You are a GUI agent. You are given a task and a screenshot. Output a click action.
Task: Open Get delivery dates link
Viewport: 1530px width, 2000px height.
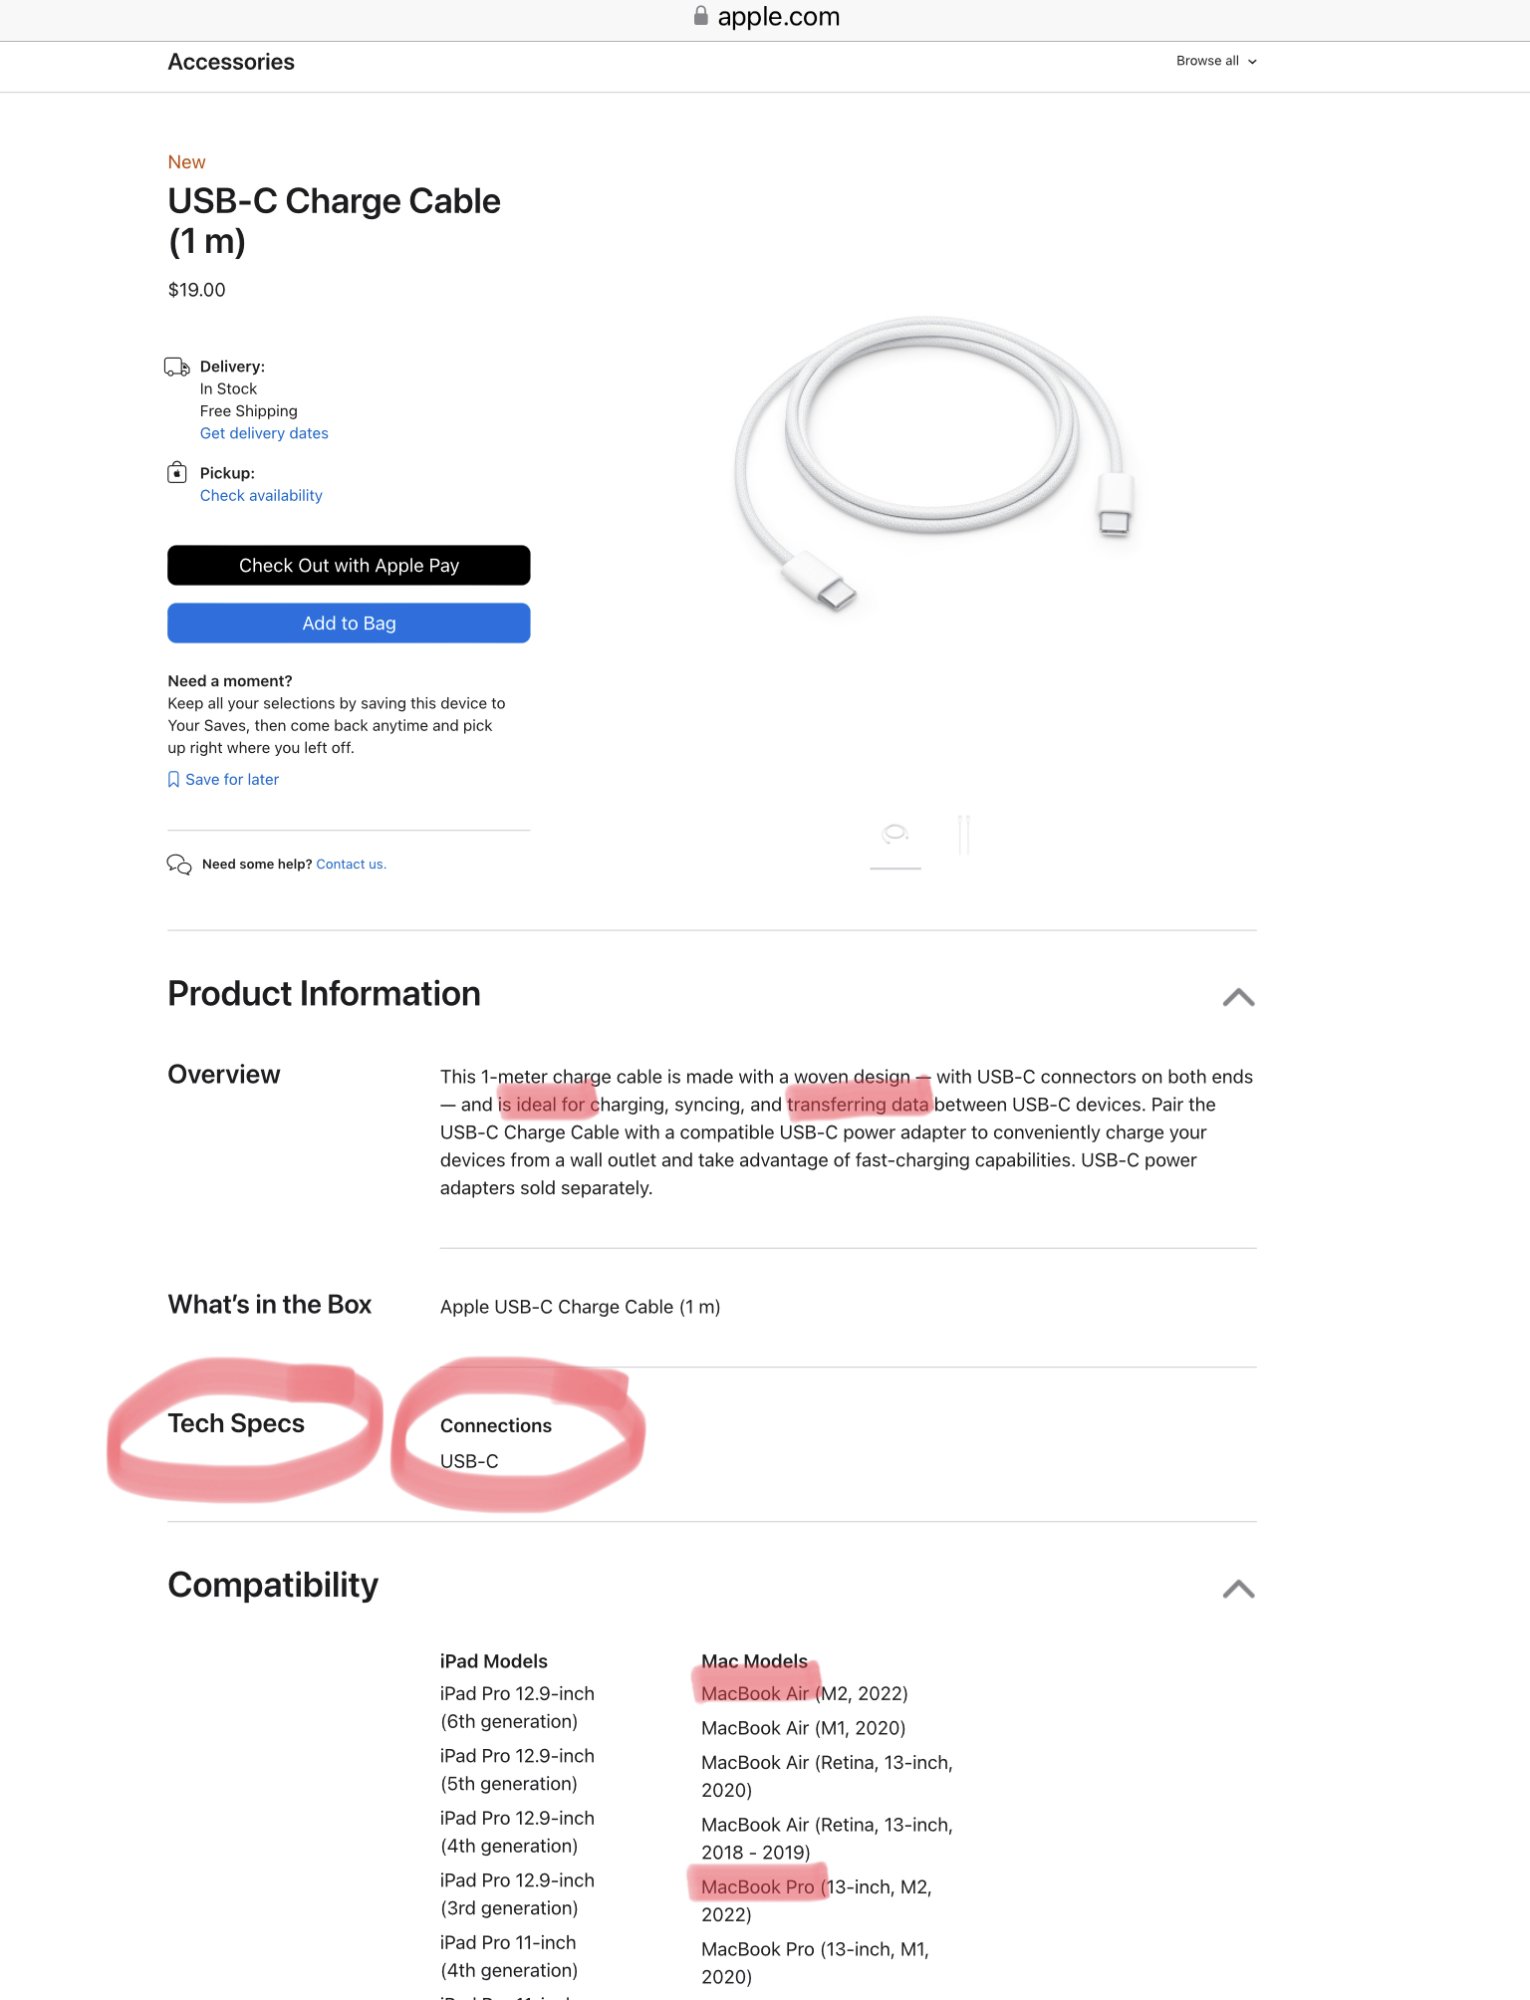[264, 433]
